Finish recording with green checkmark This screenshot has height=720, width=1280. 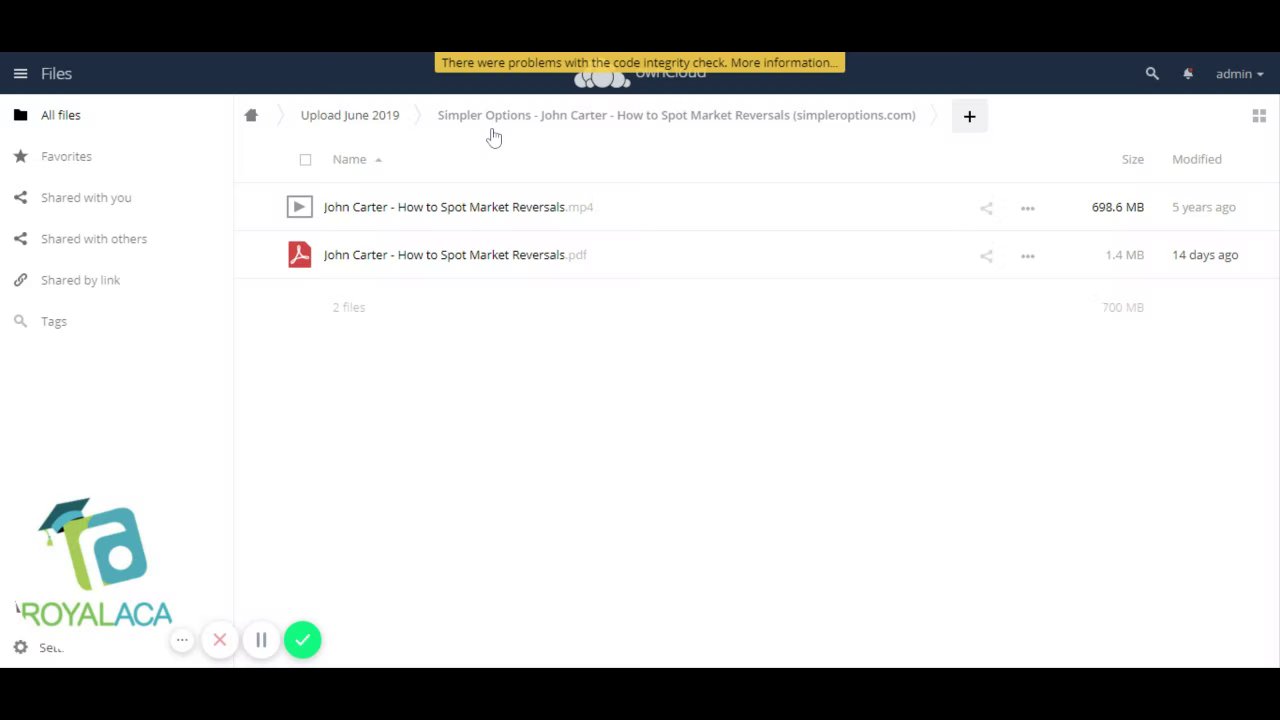pyautogui.click(x=302, y=640)
